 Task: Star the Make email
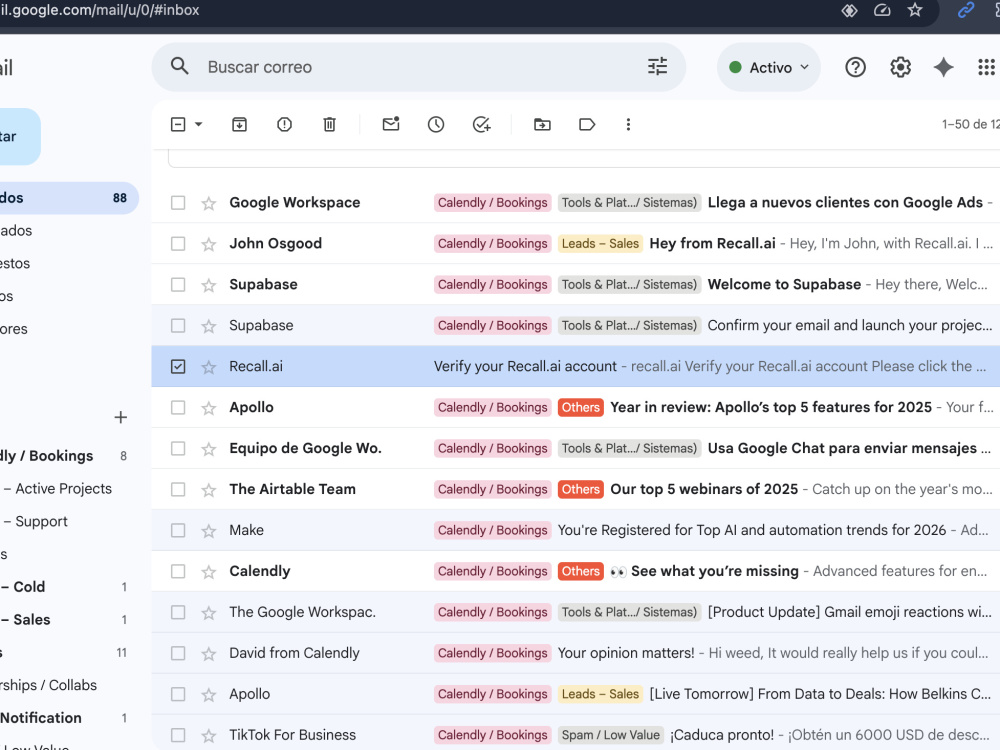209,531
